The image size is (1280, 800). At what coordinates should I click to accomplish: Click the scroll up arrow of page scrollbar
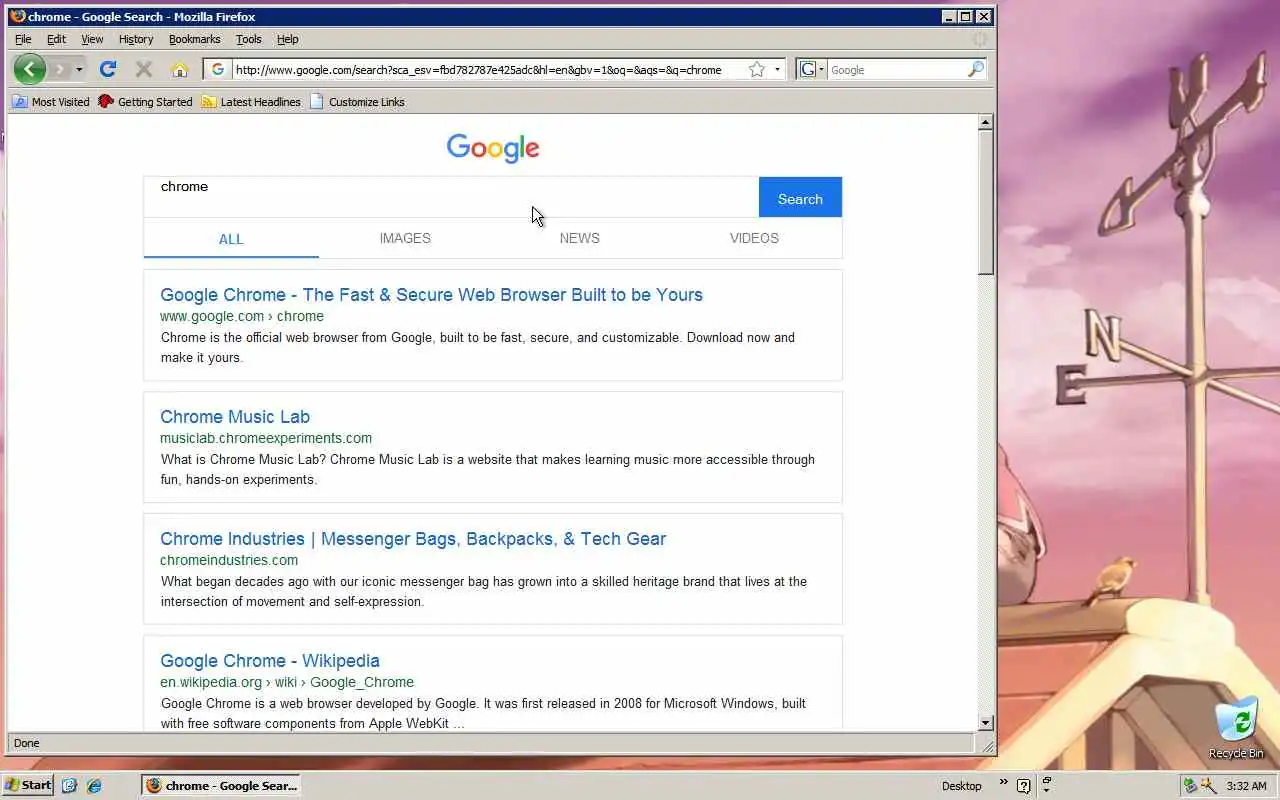pyautogui.click(x=985, y=122)
